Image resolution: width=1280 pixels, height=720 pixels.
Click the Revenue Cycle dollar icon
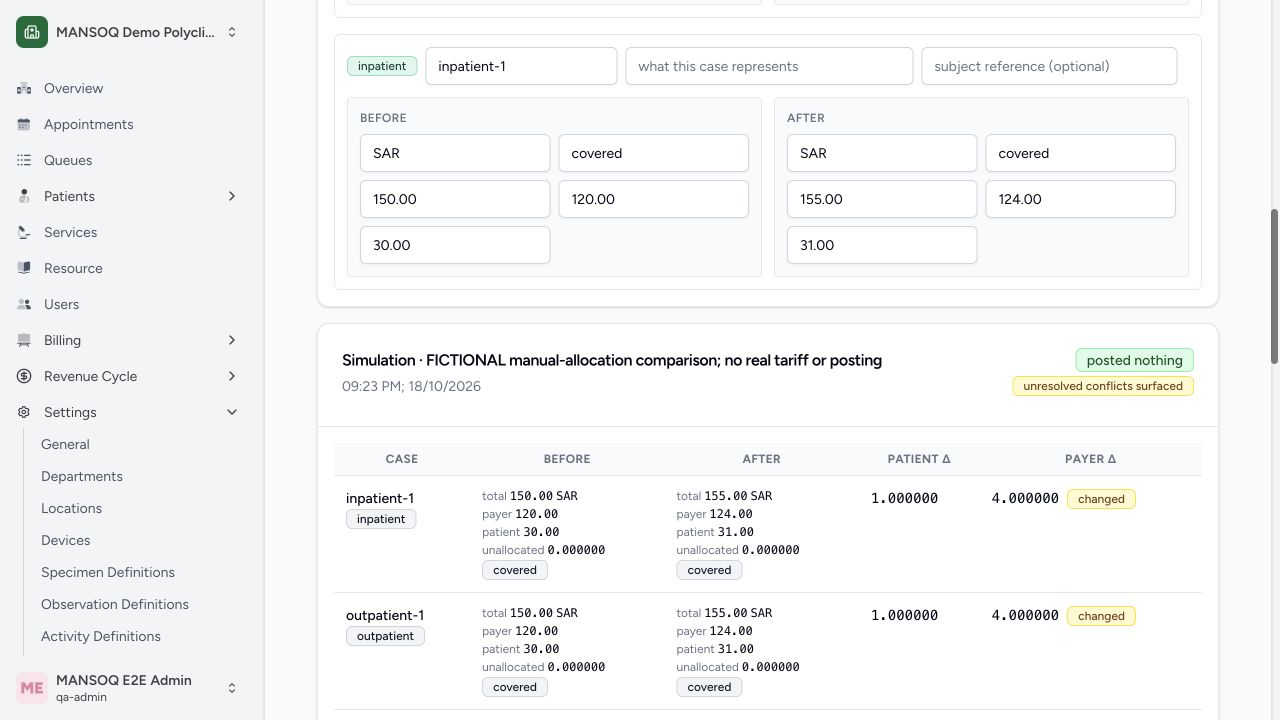(x=24, y=376)
